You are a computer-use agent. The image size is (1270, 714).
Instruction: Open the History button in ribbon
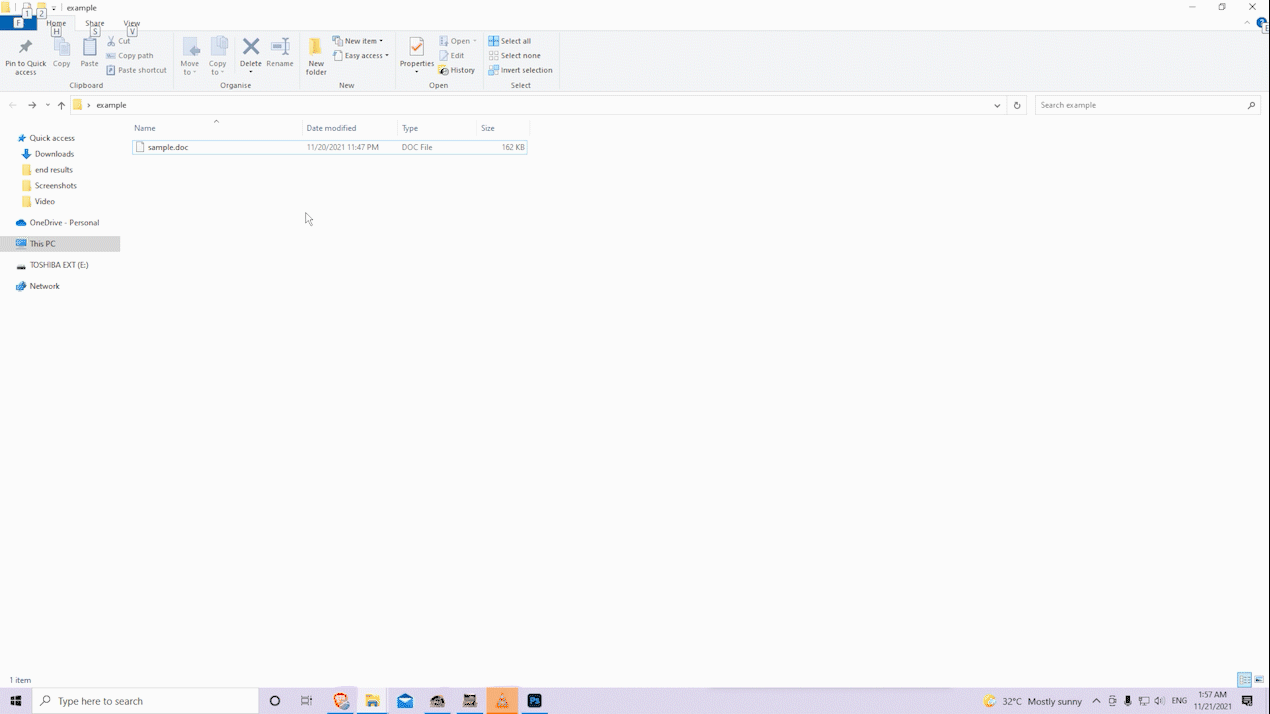[x=457, y=70]
